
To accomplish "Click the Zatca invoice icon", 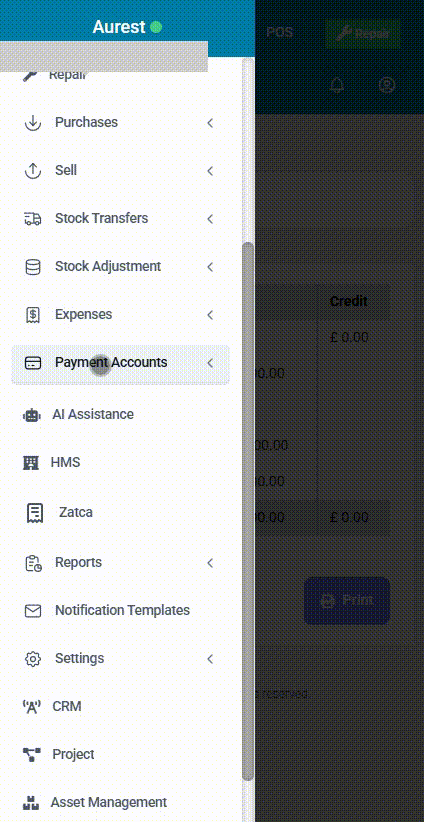I will [x=35, y=512].
